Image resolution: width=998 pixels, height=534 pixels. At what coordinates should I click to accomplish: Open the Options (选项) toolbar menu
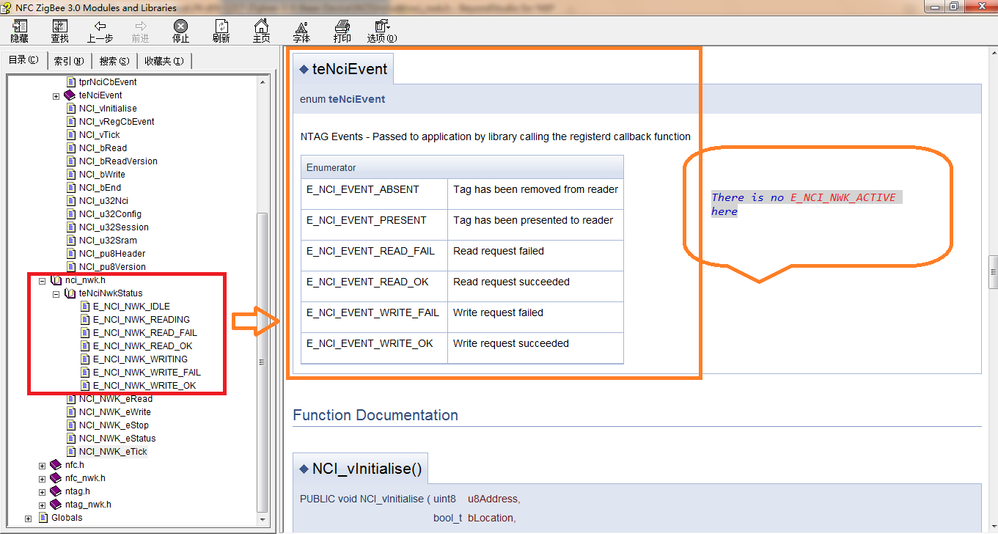click(x=382, y=31)
